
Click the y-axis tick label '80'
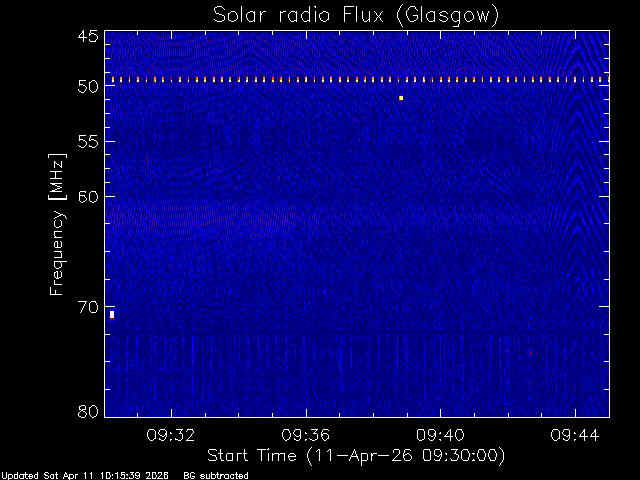click(88, 411)
